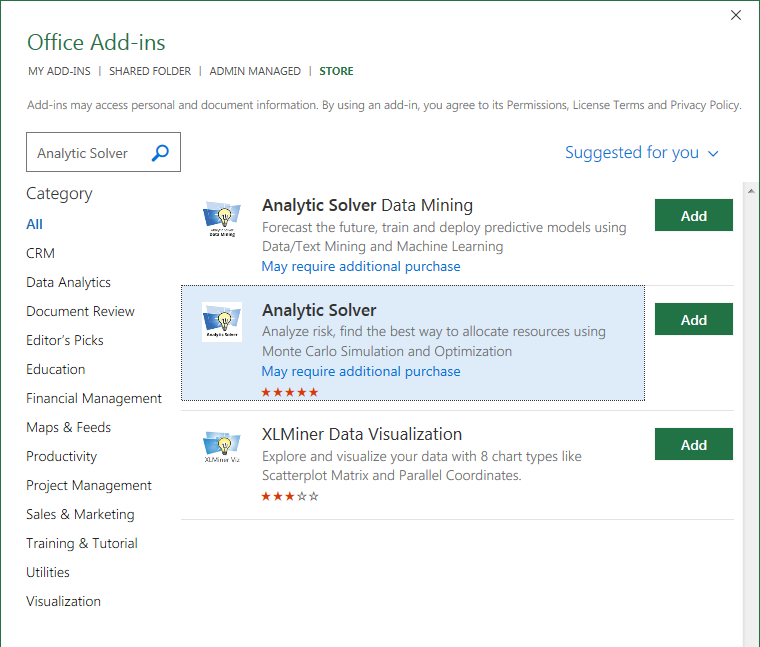Close the Office Add-ins dialog
Image resolution: width=760 pixels, height=647 pixels.
tap(736, 15)
